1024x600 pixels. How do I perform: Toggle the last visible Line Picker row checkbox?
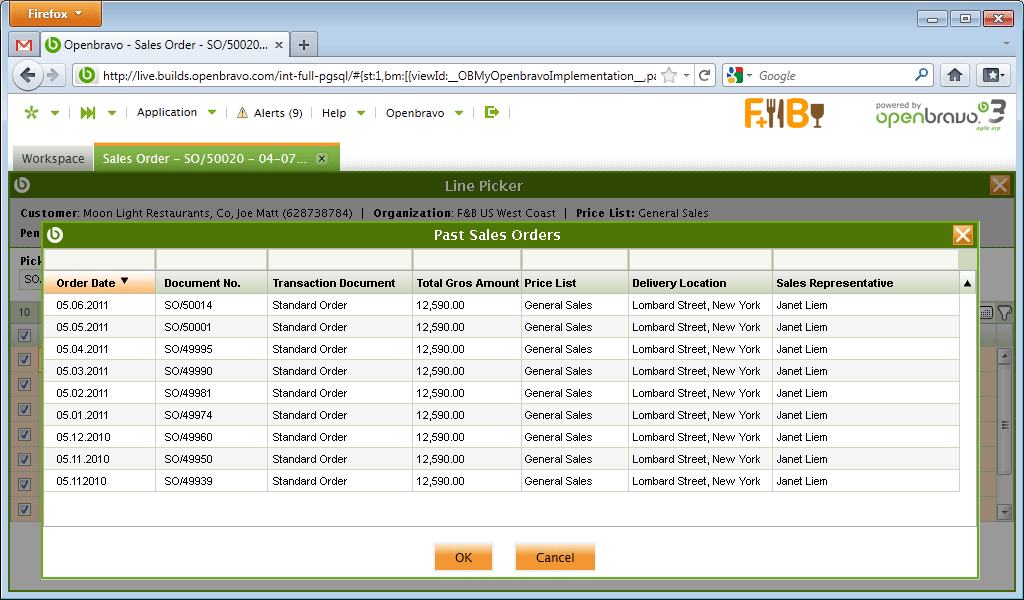tap(25, 509)
